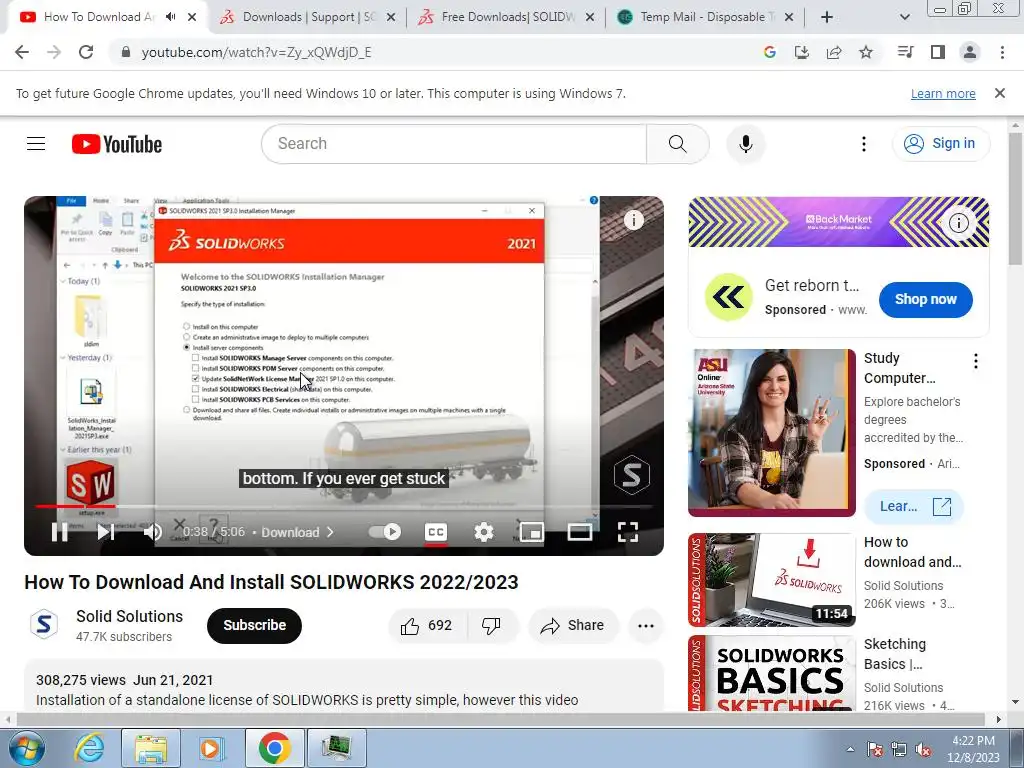Open Solid Solutions channel avatar
Screen dimensions: 1024x768
[x=44, y=624]
